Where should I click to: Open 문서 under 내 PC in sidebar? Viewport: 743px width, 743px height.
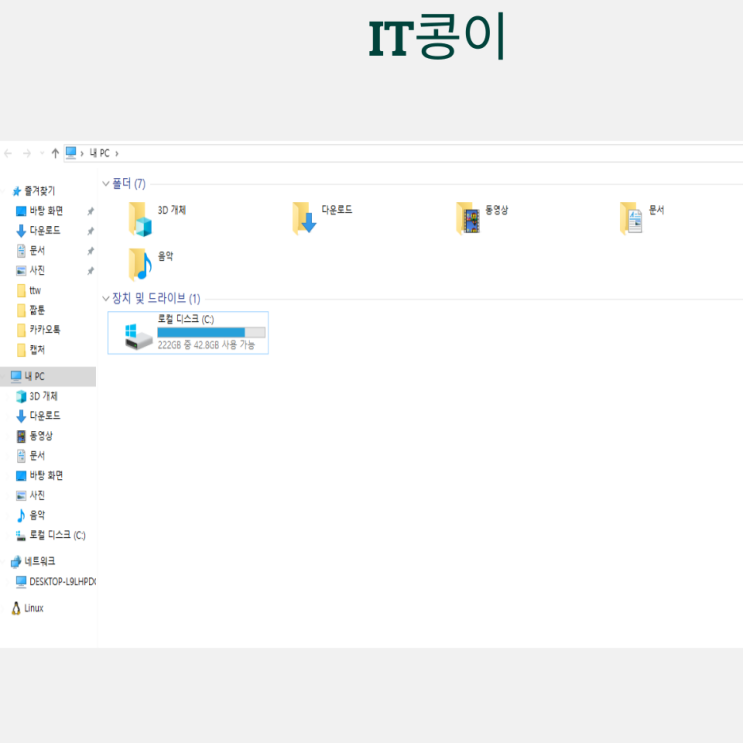(x=37, y=456)
